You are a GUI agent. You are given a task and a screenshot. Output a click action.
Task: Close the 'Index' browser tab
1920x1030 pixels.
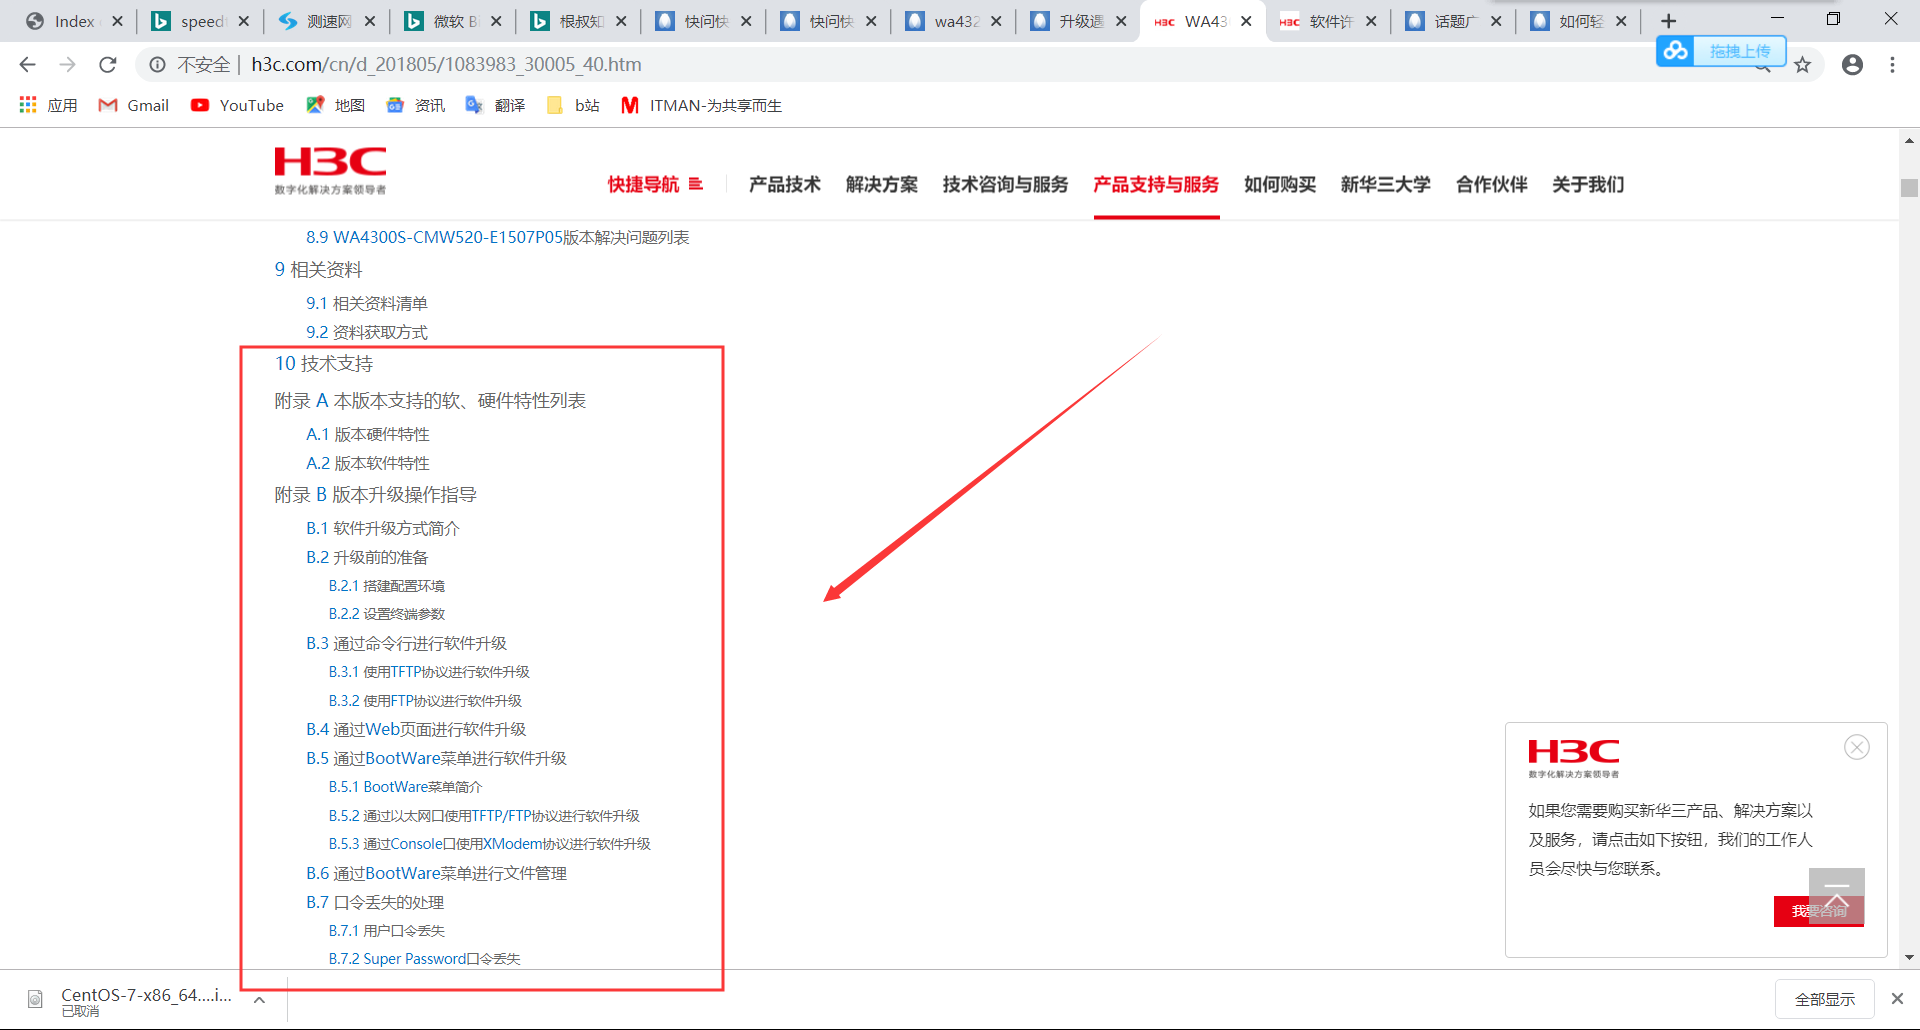pos(117,21)
